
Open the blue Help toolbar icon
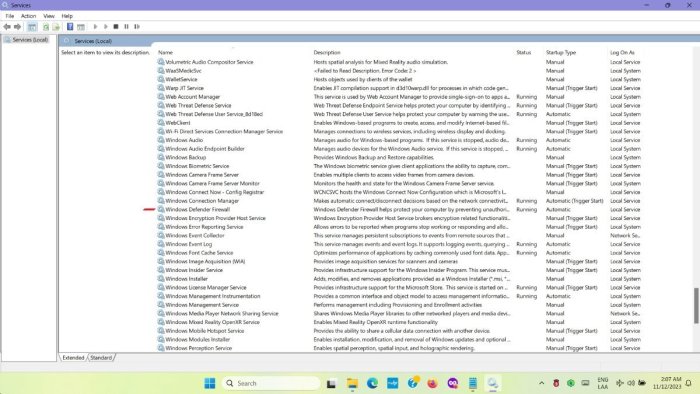70,27
